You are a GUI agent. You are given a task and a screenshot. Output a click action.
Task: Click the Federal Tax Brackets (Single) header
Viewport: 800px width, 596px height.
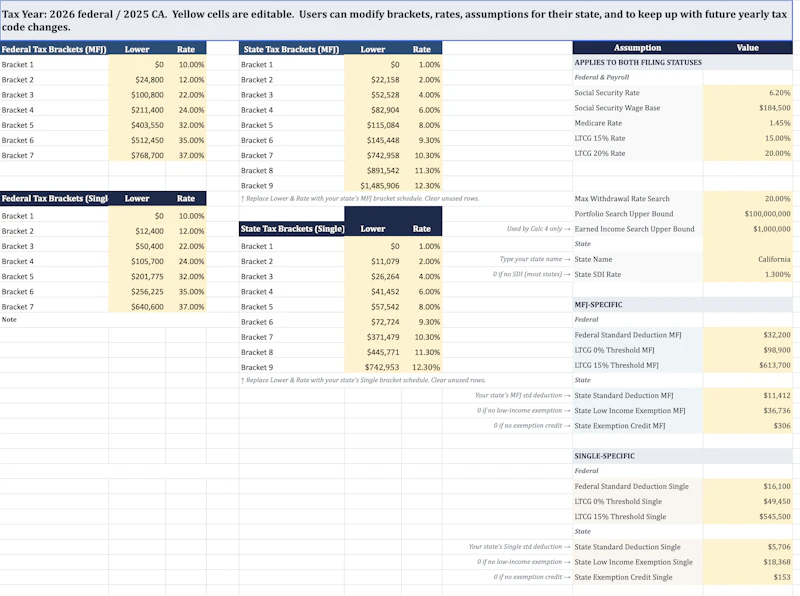(x=54, y=198)
